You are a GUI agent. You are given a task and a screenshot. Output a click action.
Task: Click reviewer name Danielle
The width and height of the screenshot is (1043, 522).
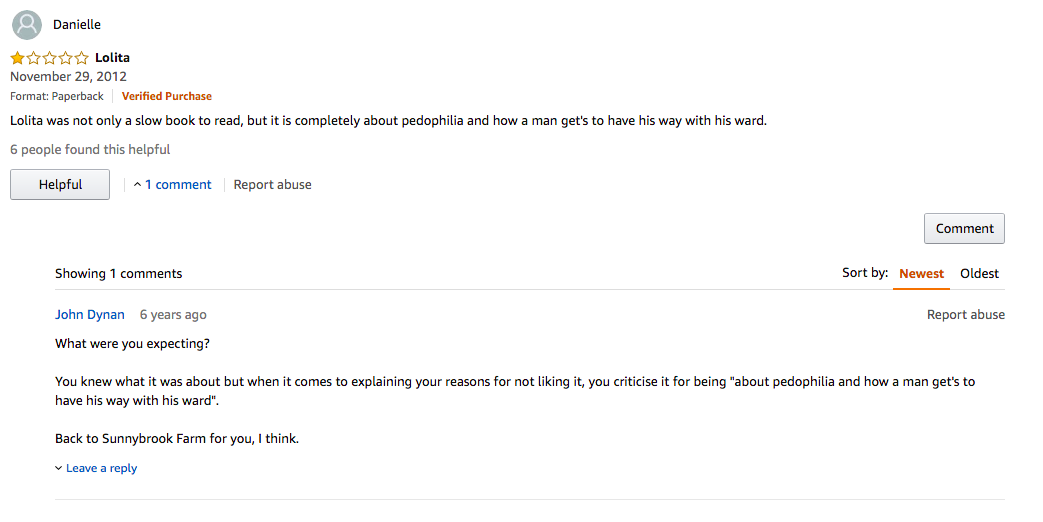pos(77,25)
